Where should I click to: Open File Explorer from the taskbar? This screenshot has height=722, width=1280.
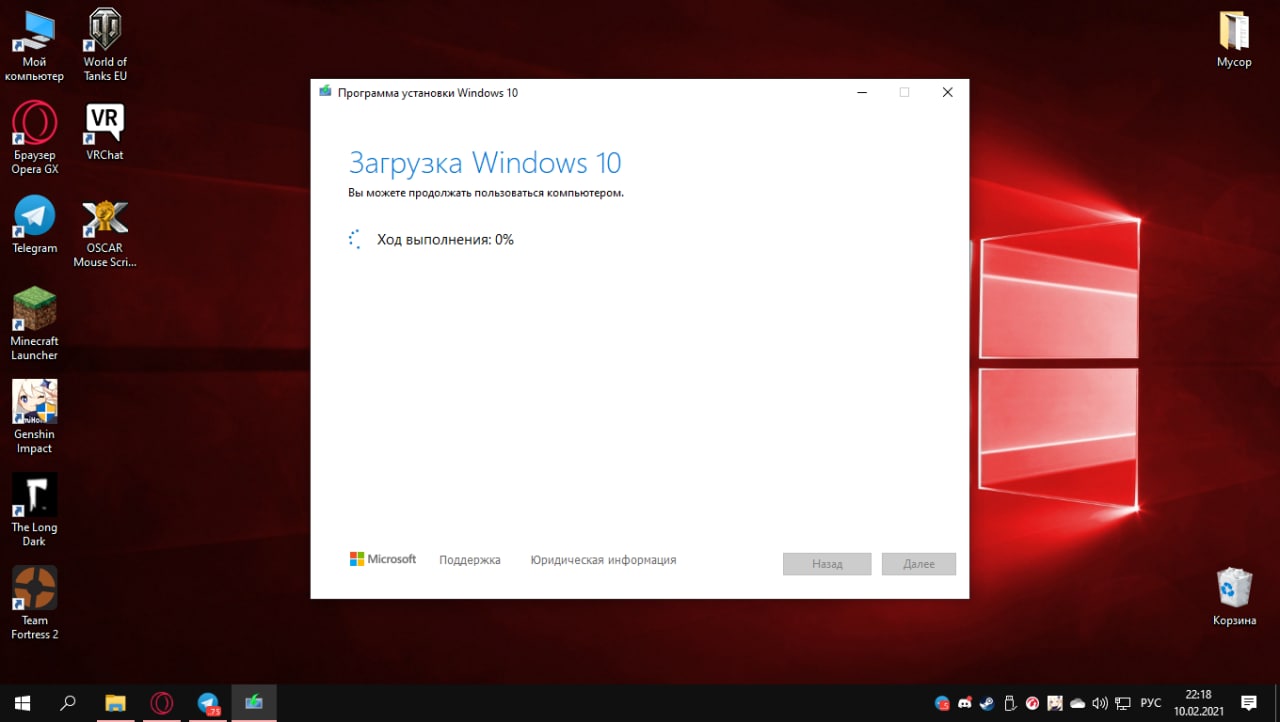tap(115, 703)
